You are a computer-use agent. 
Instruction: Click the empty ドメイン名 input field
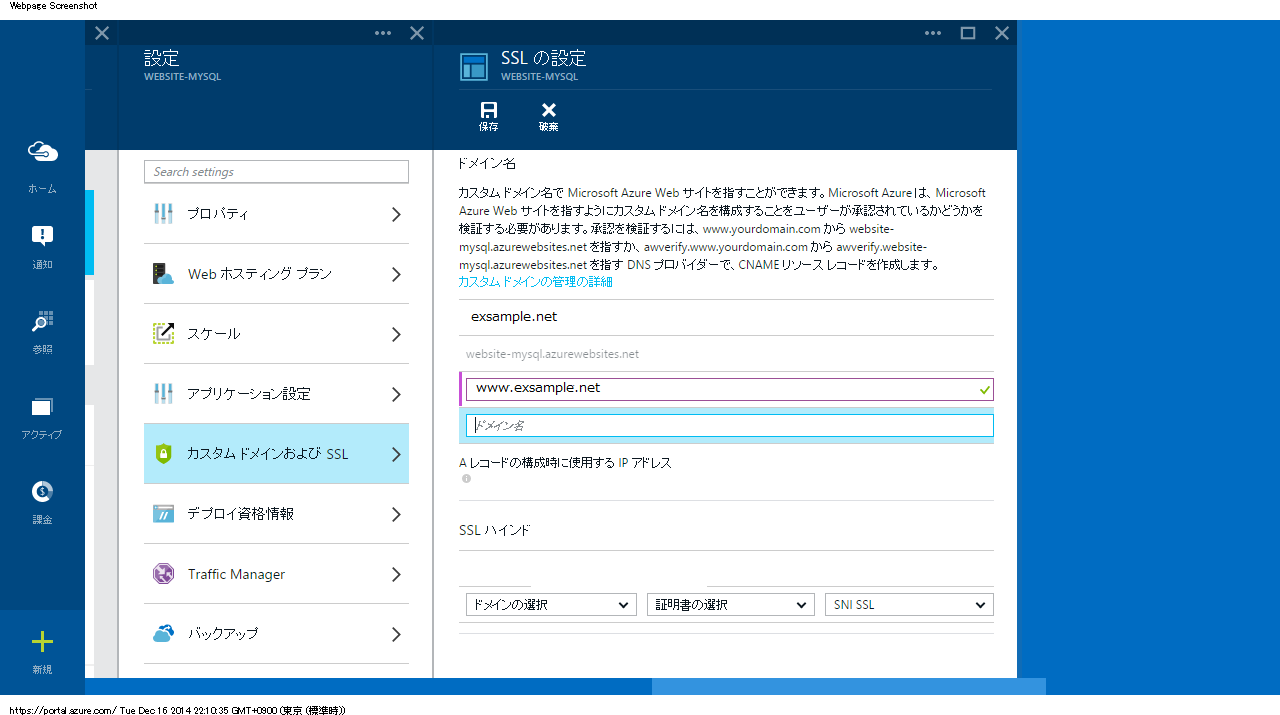(729, 426)
